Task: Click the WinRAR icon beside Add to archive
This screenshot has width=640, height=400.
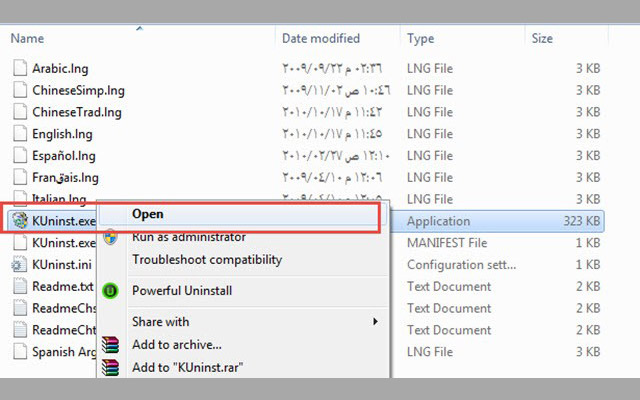Action: 111,345
